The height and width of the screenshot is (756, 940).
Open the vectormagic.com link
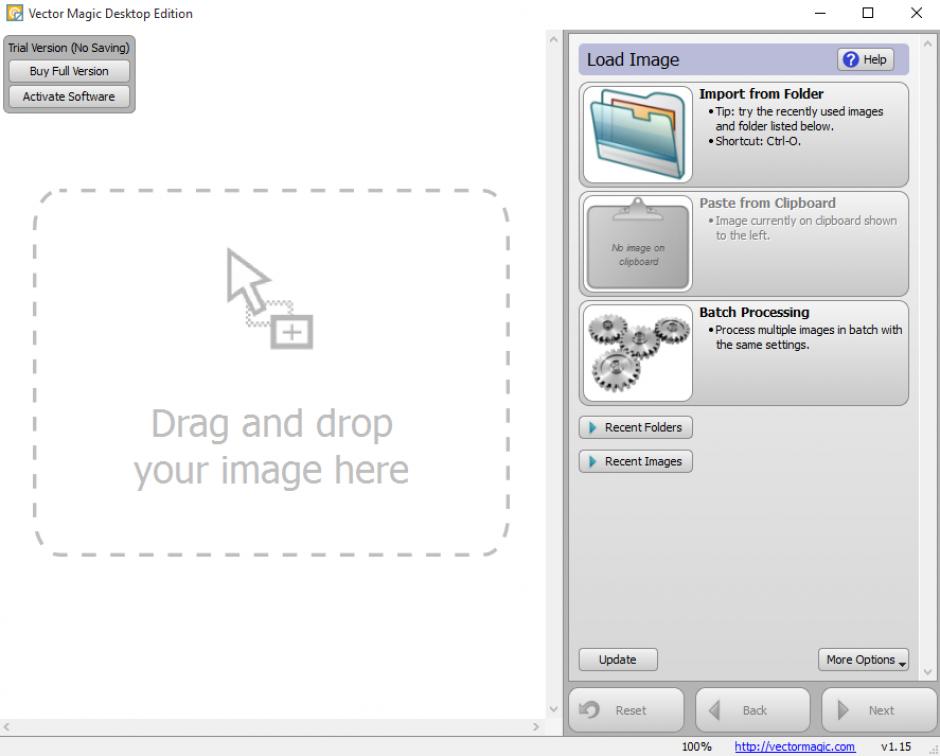(x=794, y=747)
